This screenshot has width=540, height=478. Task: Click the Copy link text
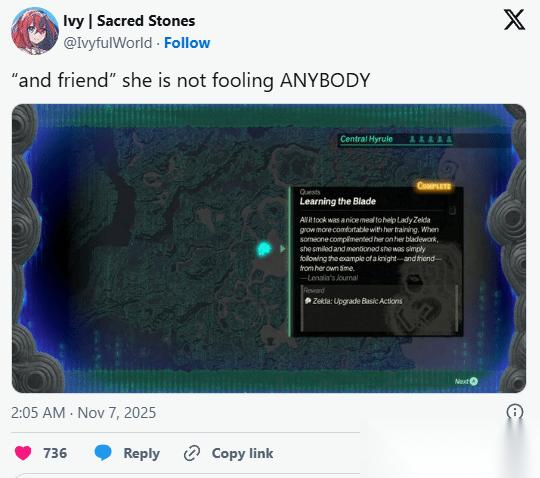tap(242, 453)
